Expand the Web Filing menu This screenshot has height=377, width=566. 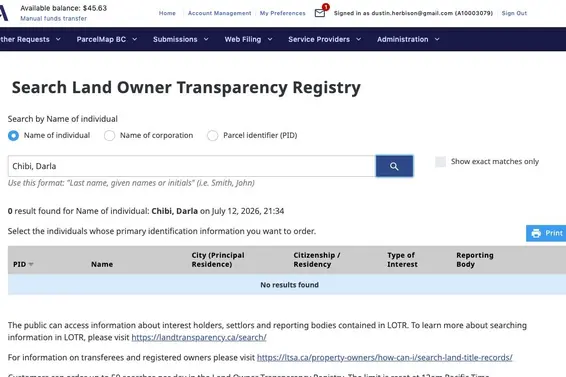(x=248, y=39)
